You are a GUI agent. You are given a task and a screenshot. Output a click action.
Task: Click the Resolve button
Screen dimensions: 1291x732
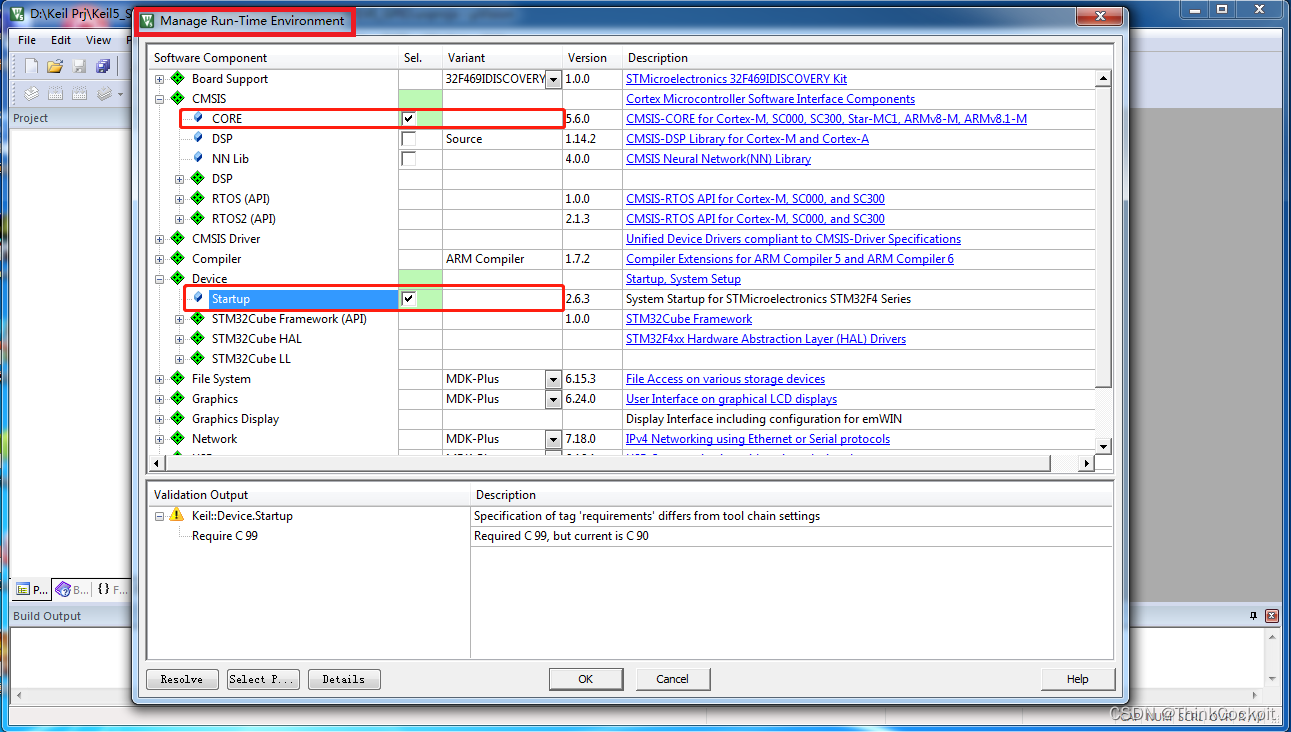click(x=181, y=679)
